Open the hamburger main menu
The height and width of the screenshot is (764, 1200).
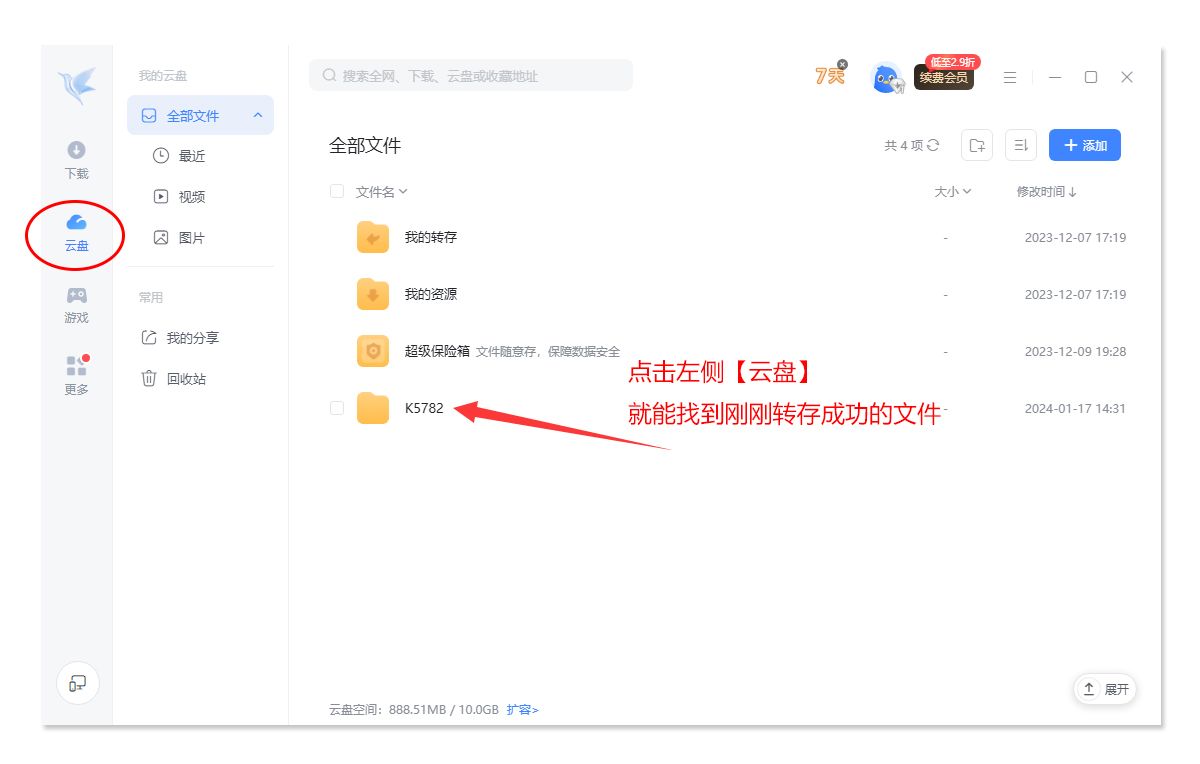click(x=1010, y=77)
